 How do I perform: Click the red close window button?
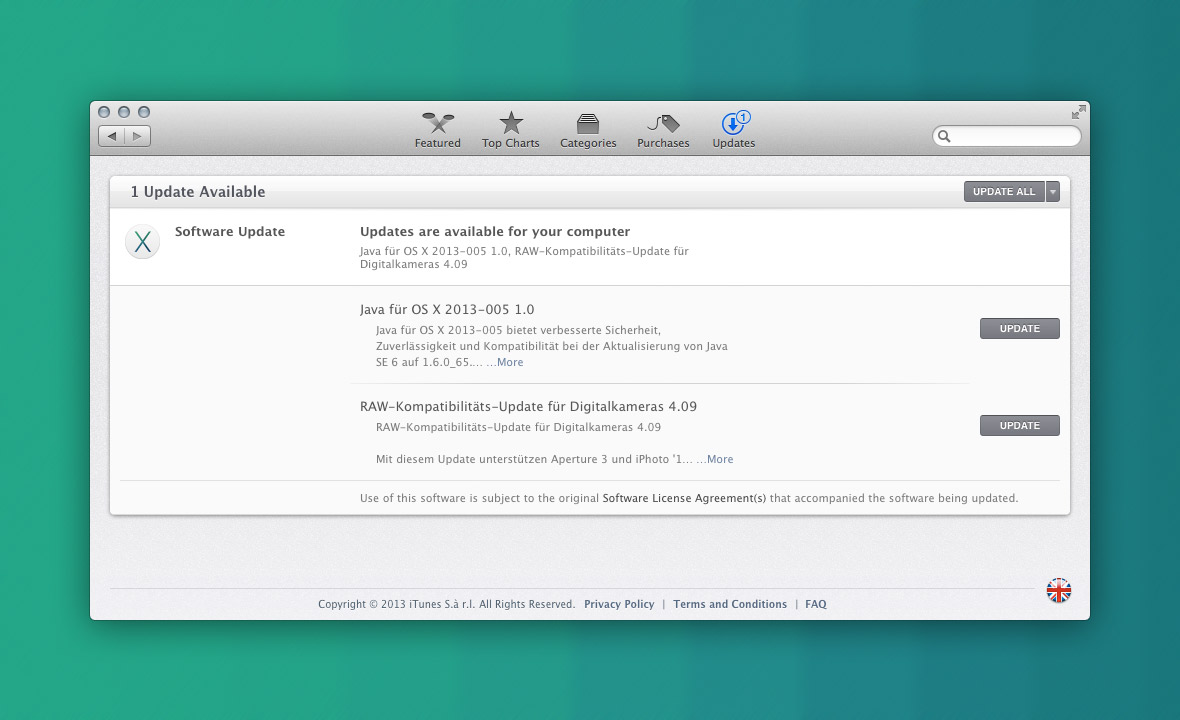(x=104, y=112)
